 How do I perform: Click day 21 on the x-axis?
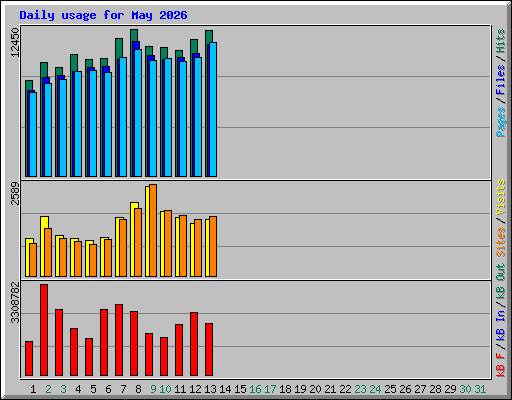click(x=330, y=389)
